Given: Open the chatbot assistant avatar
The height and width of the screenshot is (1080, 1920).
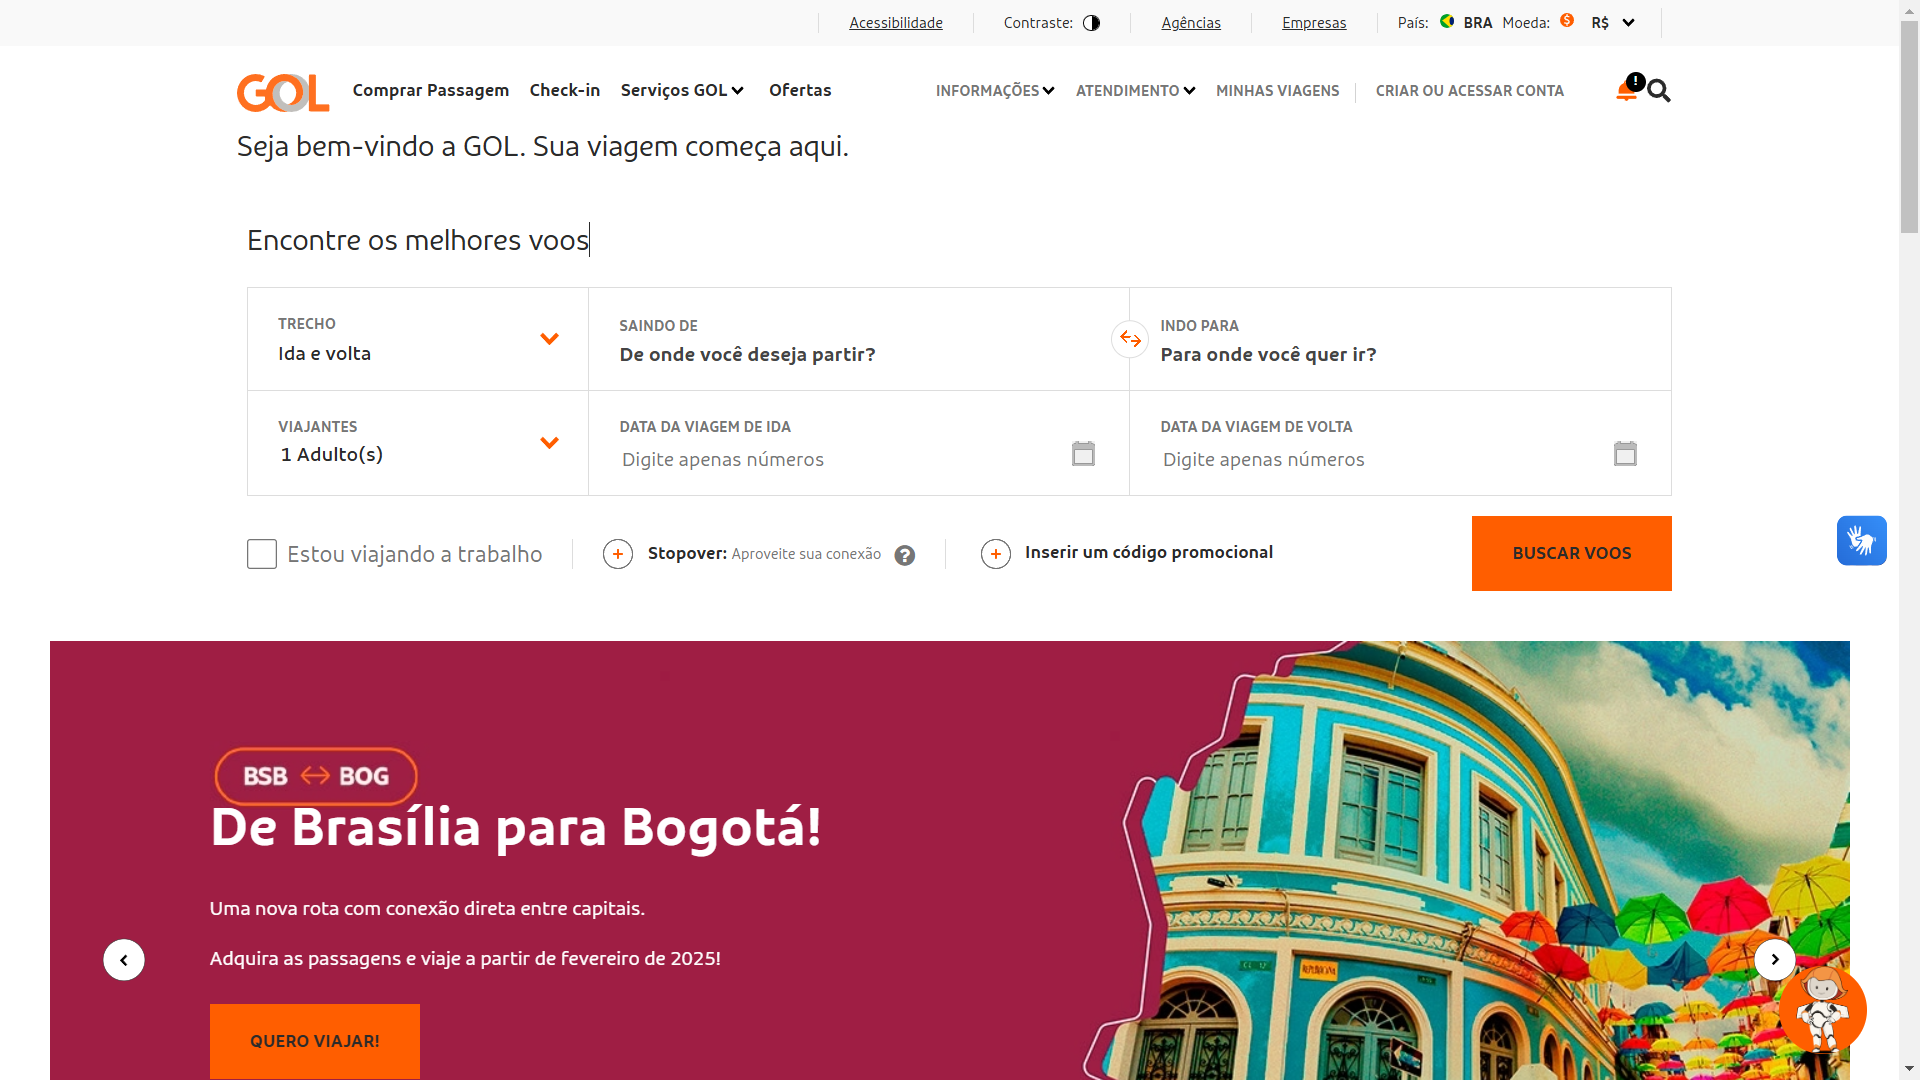Looking at the screenshot, I should coord(1822,1008).
